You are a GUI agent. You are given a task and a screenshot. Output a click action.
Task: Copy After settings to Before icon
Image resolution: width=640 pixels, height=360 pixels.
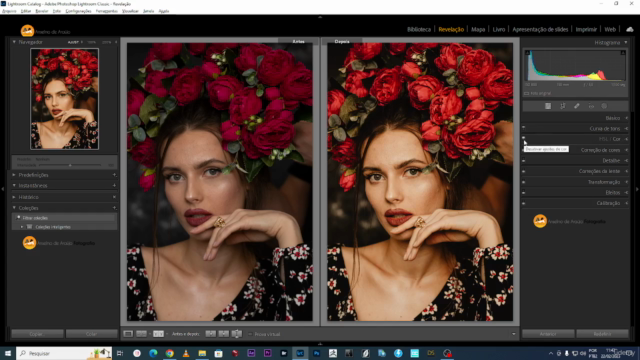[224, 334]
